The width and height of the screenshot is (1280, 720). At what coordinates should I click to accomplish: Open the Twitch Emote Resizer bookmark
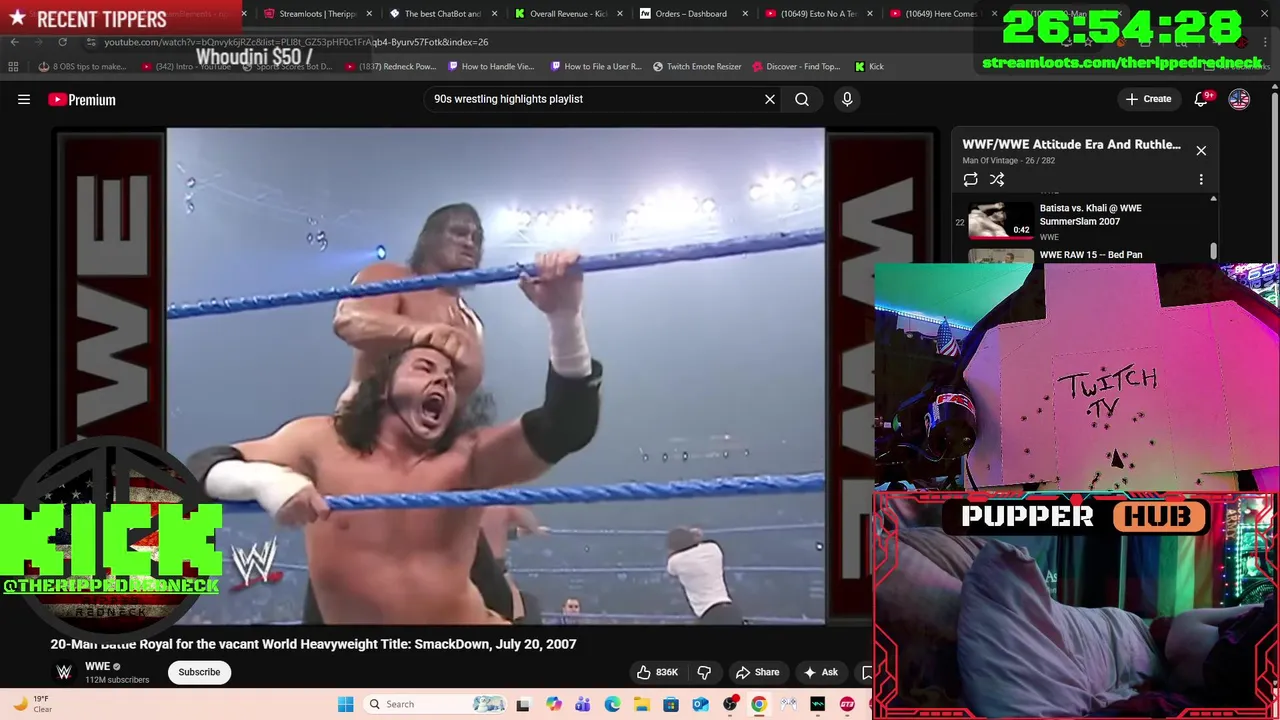click(697, 67)
